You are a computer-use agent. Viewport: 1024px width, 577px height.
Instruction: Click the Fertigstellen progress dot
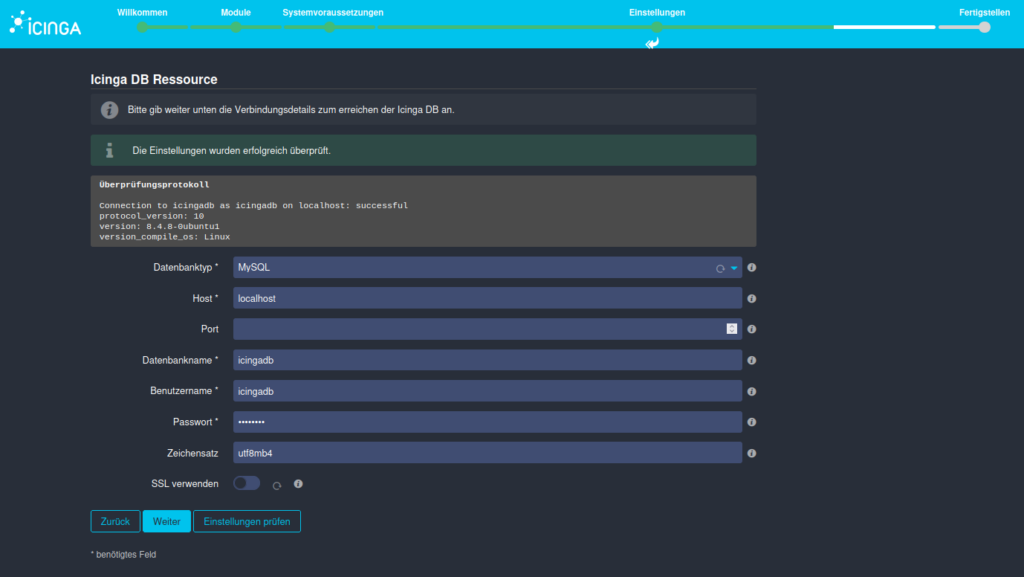click(984, 27)
